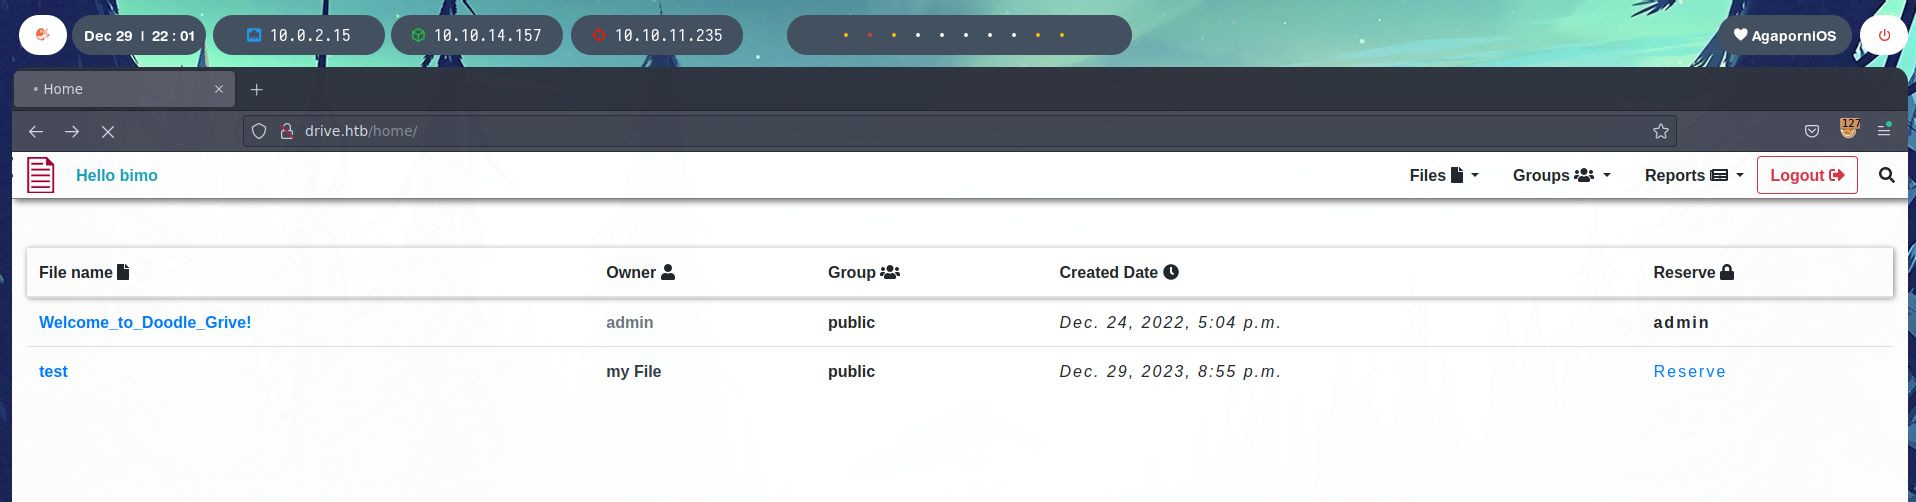Open the extension icon with 127 badge
Viewport: 1916px width, 502px height.
(x=1848, y=129)
